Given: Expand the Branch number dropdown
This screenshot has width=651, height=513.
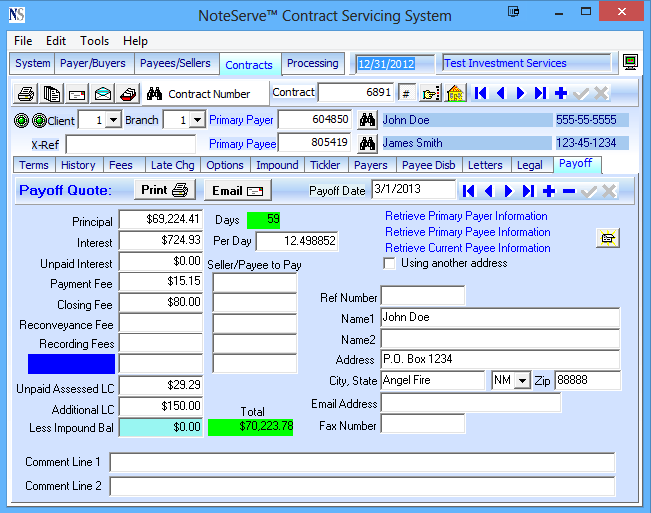Looking at the screenshot, I should click(197, 120).
